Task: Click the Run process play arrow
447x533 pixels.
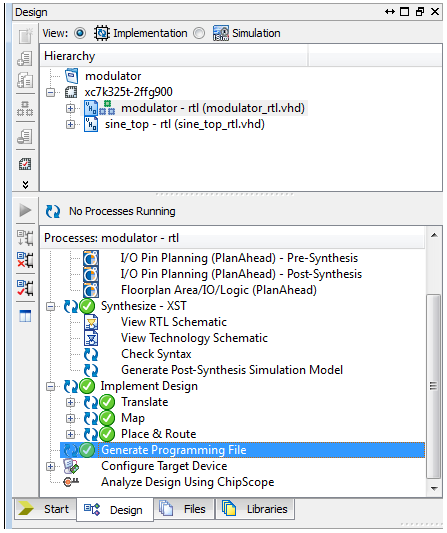Action: (25, 210)
